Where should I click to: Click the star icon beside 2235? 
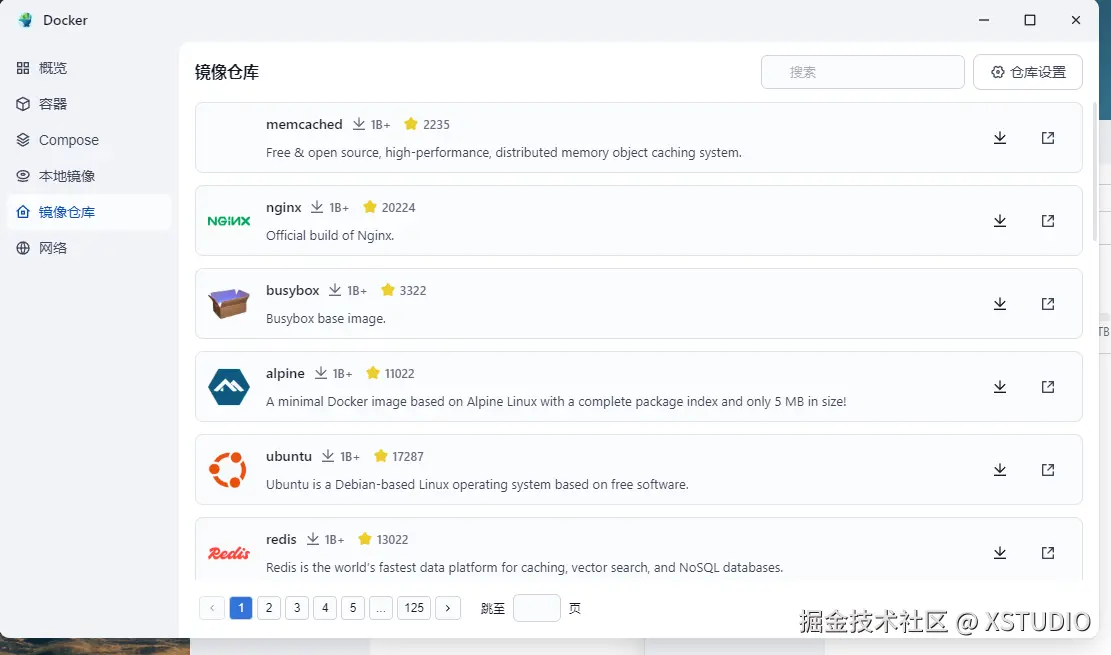[410, 123]
